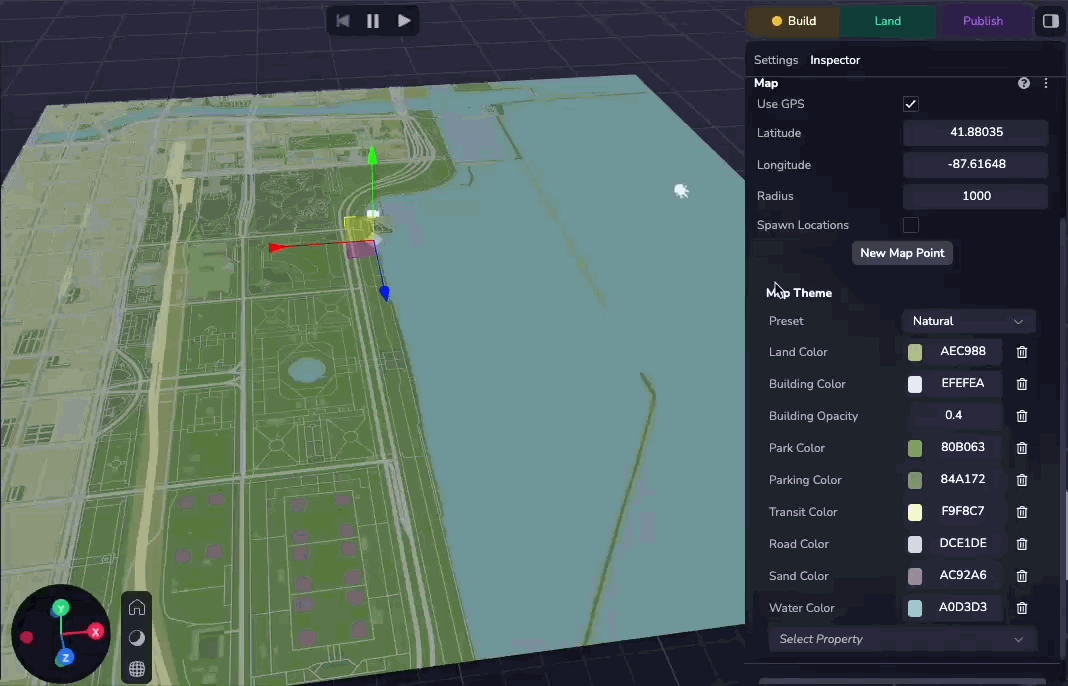Viewport: 1068px width, 686px height.
Task: Open the Preset Natural dropdown
Action: point(967,321)
